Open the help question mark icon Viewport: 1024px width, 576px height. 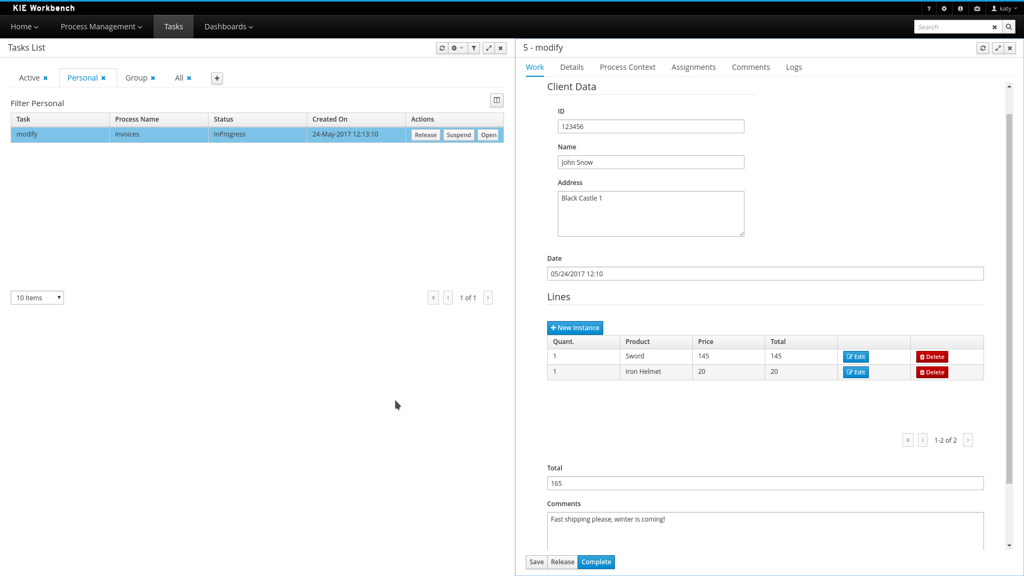pos(929,8)
